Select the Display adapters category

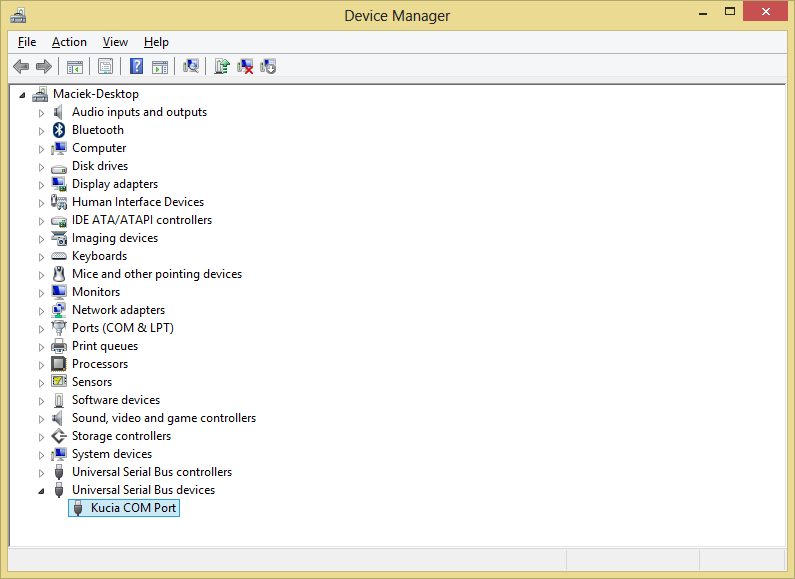[114, 184]
